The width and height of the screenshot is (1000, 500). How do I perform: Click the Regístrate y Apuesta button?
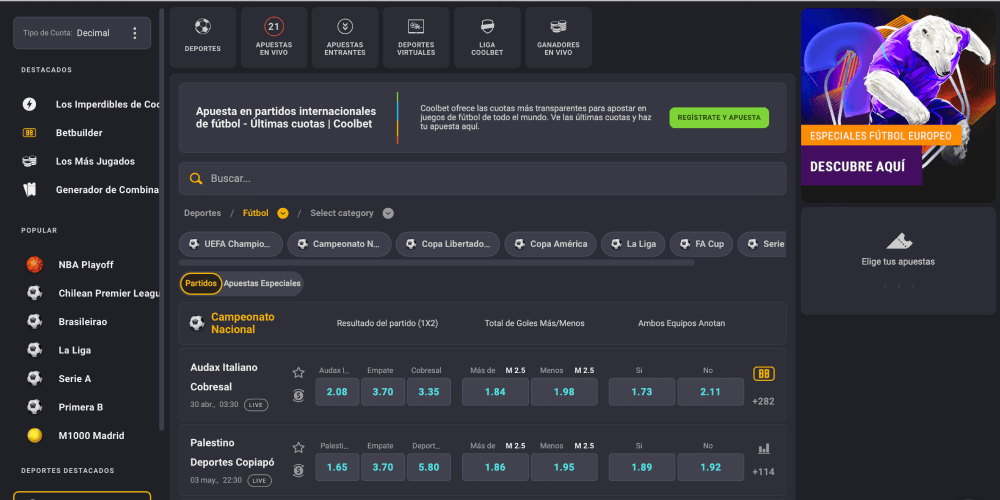point(719,118)
